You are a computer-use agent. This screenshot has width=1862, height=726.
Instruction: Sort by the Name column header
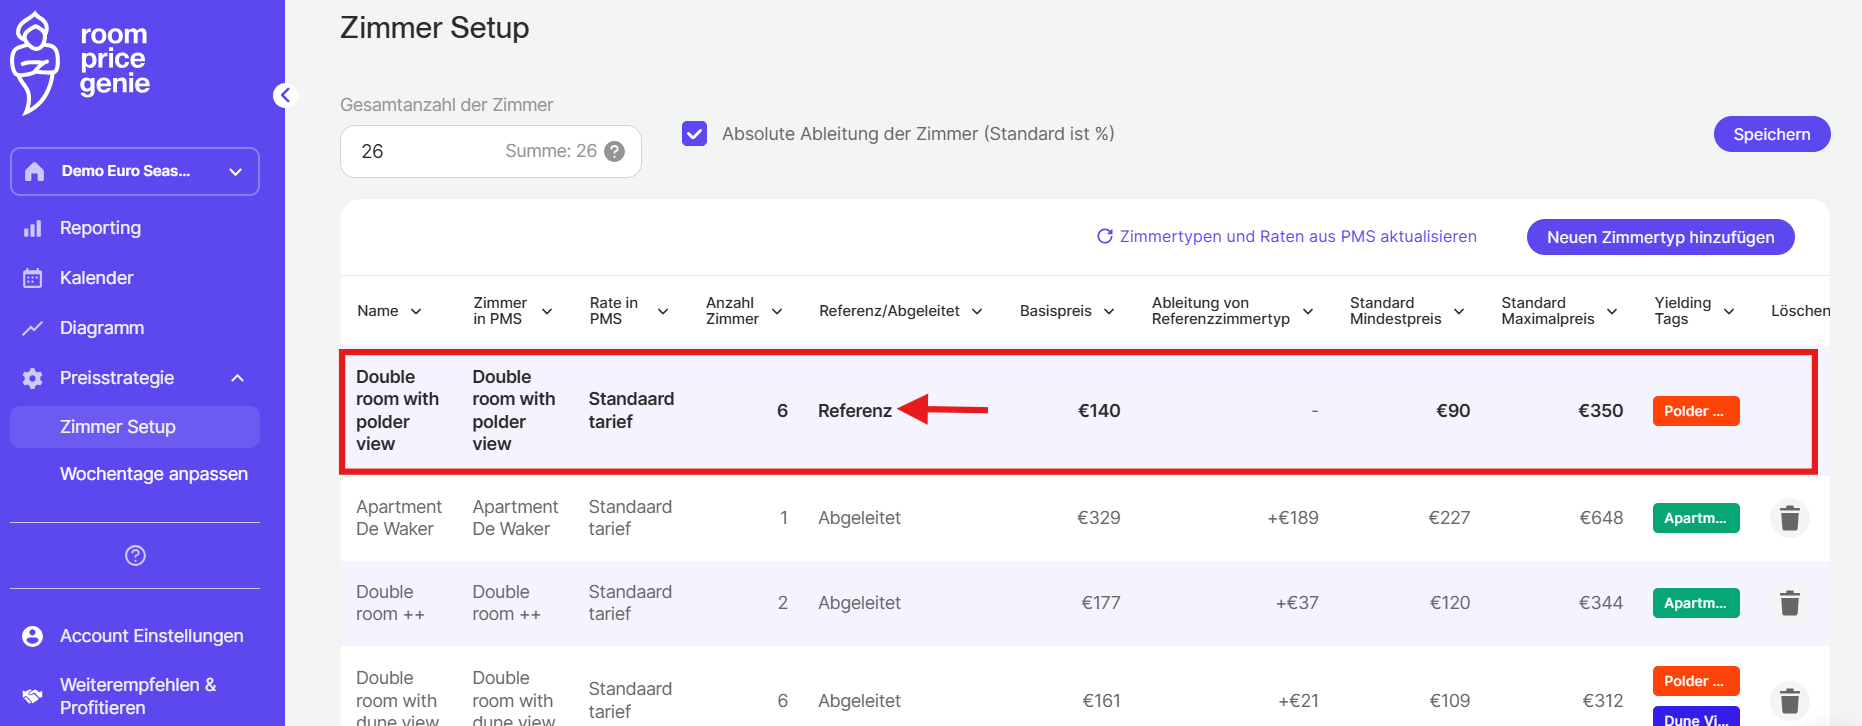pos(388,311)
